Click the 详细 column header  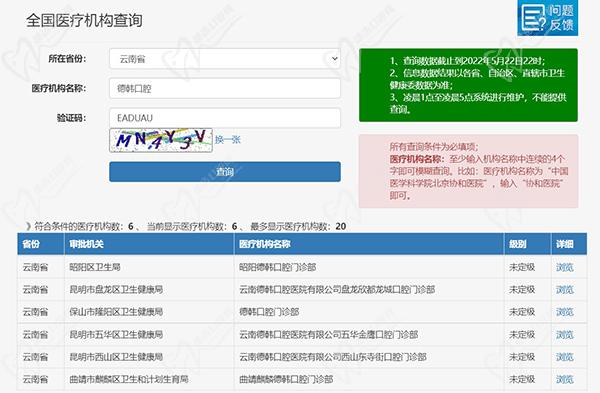tap(569, 244)
